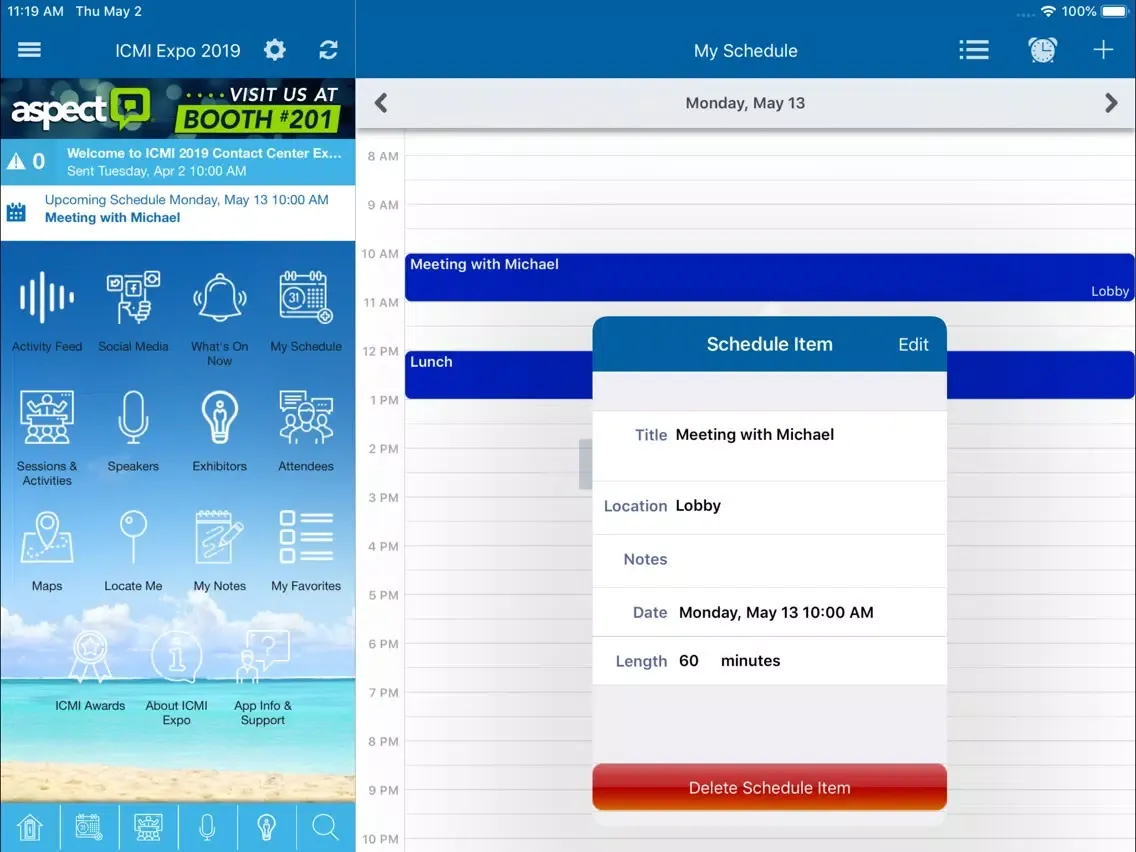Tap the schedule icon in bottom bar
1136x852 pixels.
tap(89, 827)
